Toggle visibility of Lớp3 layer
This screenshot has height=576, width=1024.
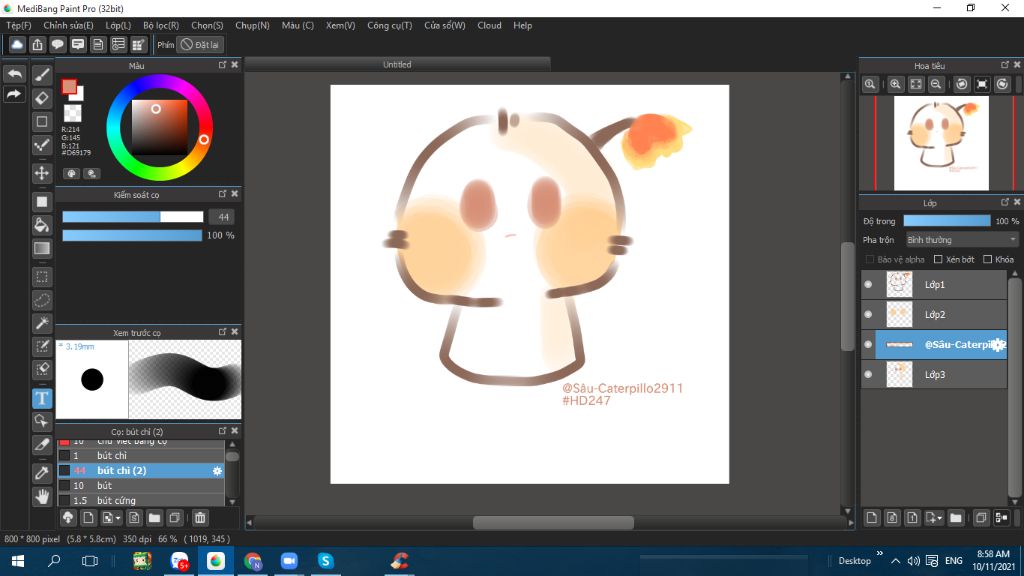[868, 375]
